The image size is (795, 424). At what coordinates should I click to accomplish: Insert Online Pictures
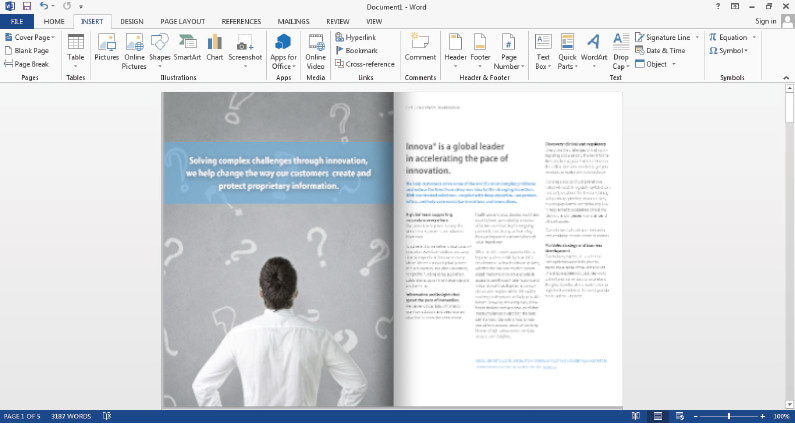[134, 52]
